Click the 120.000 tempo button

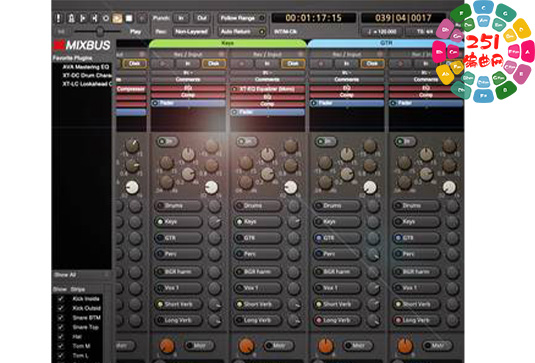[382, 31]
